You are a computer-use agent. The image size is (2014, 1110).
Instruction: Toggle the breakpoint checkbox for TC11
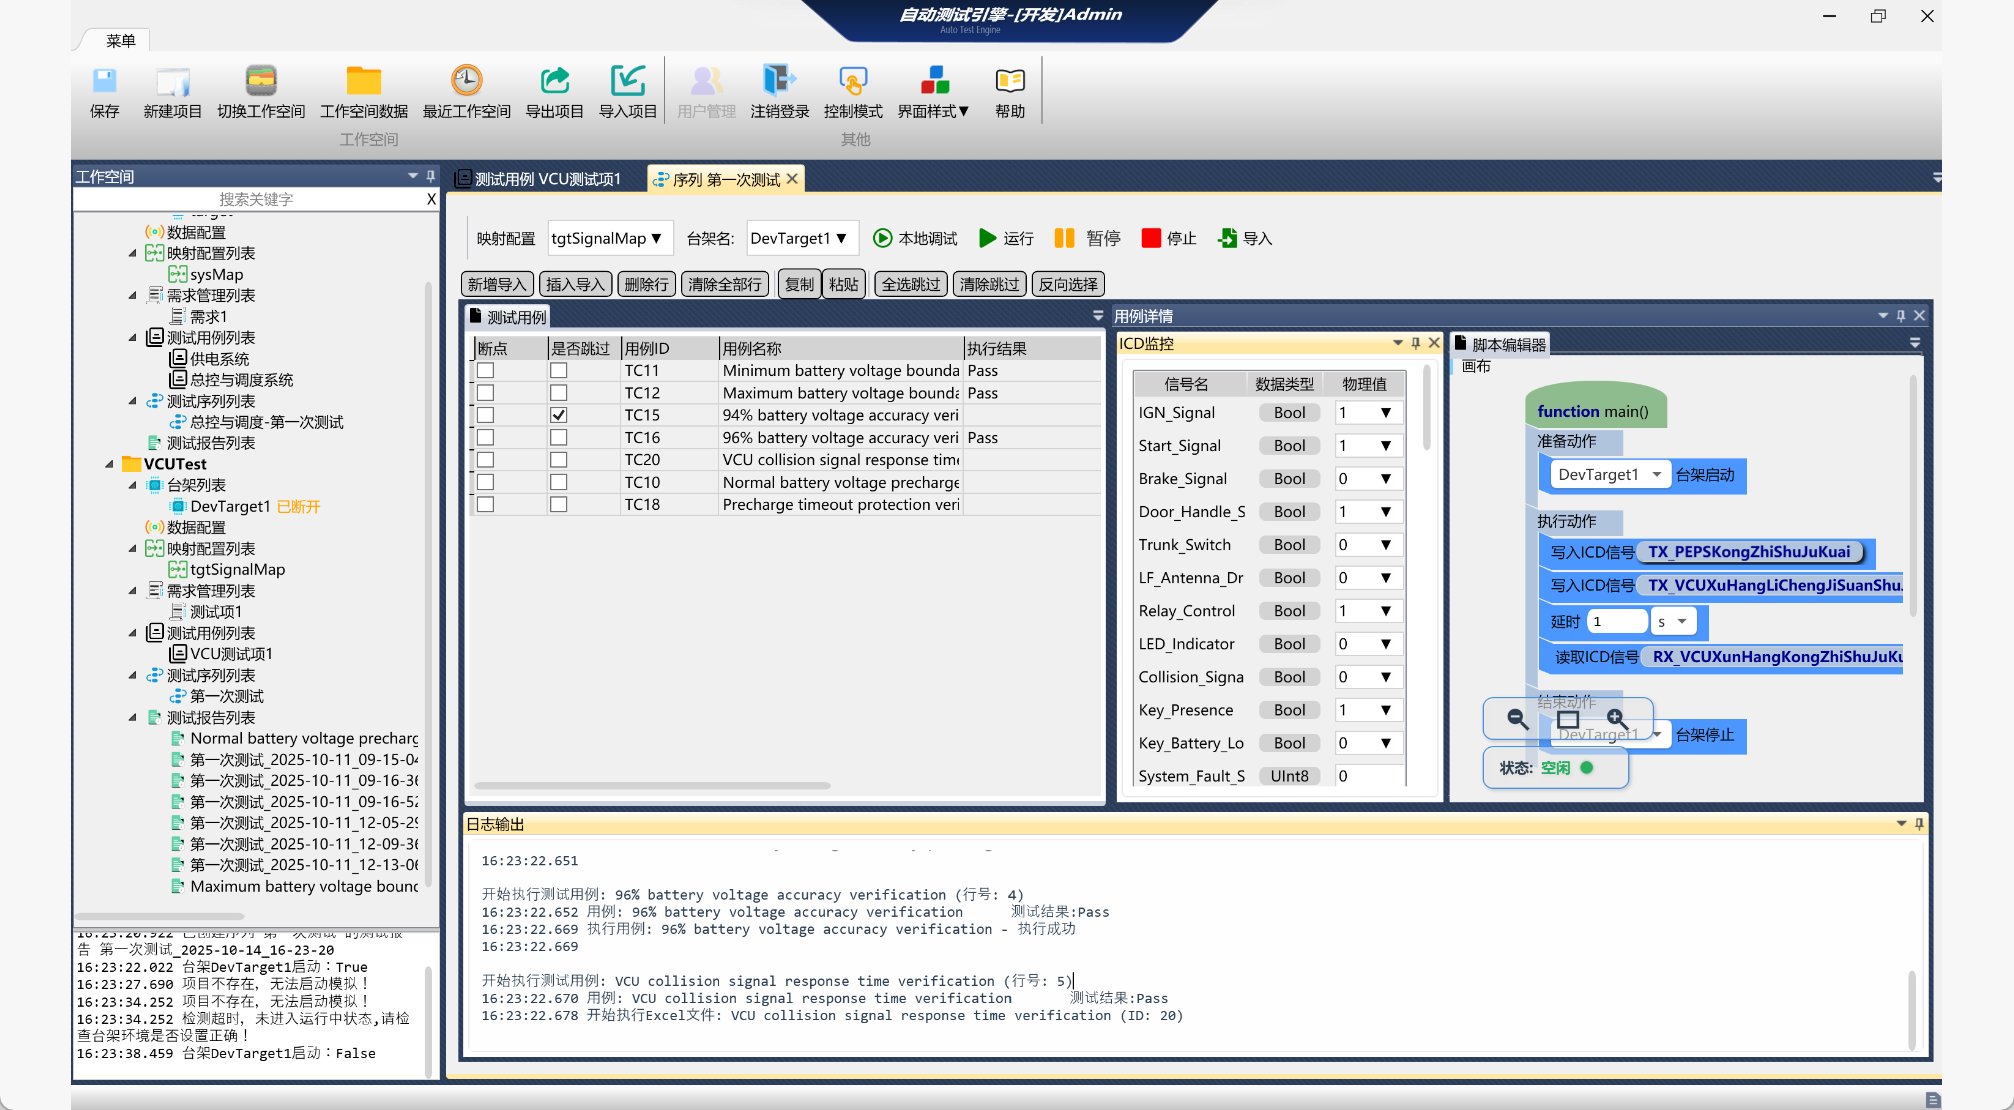pyautogui.click(x=486, y=371)
